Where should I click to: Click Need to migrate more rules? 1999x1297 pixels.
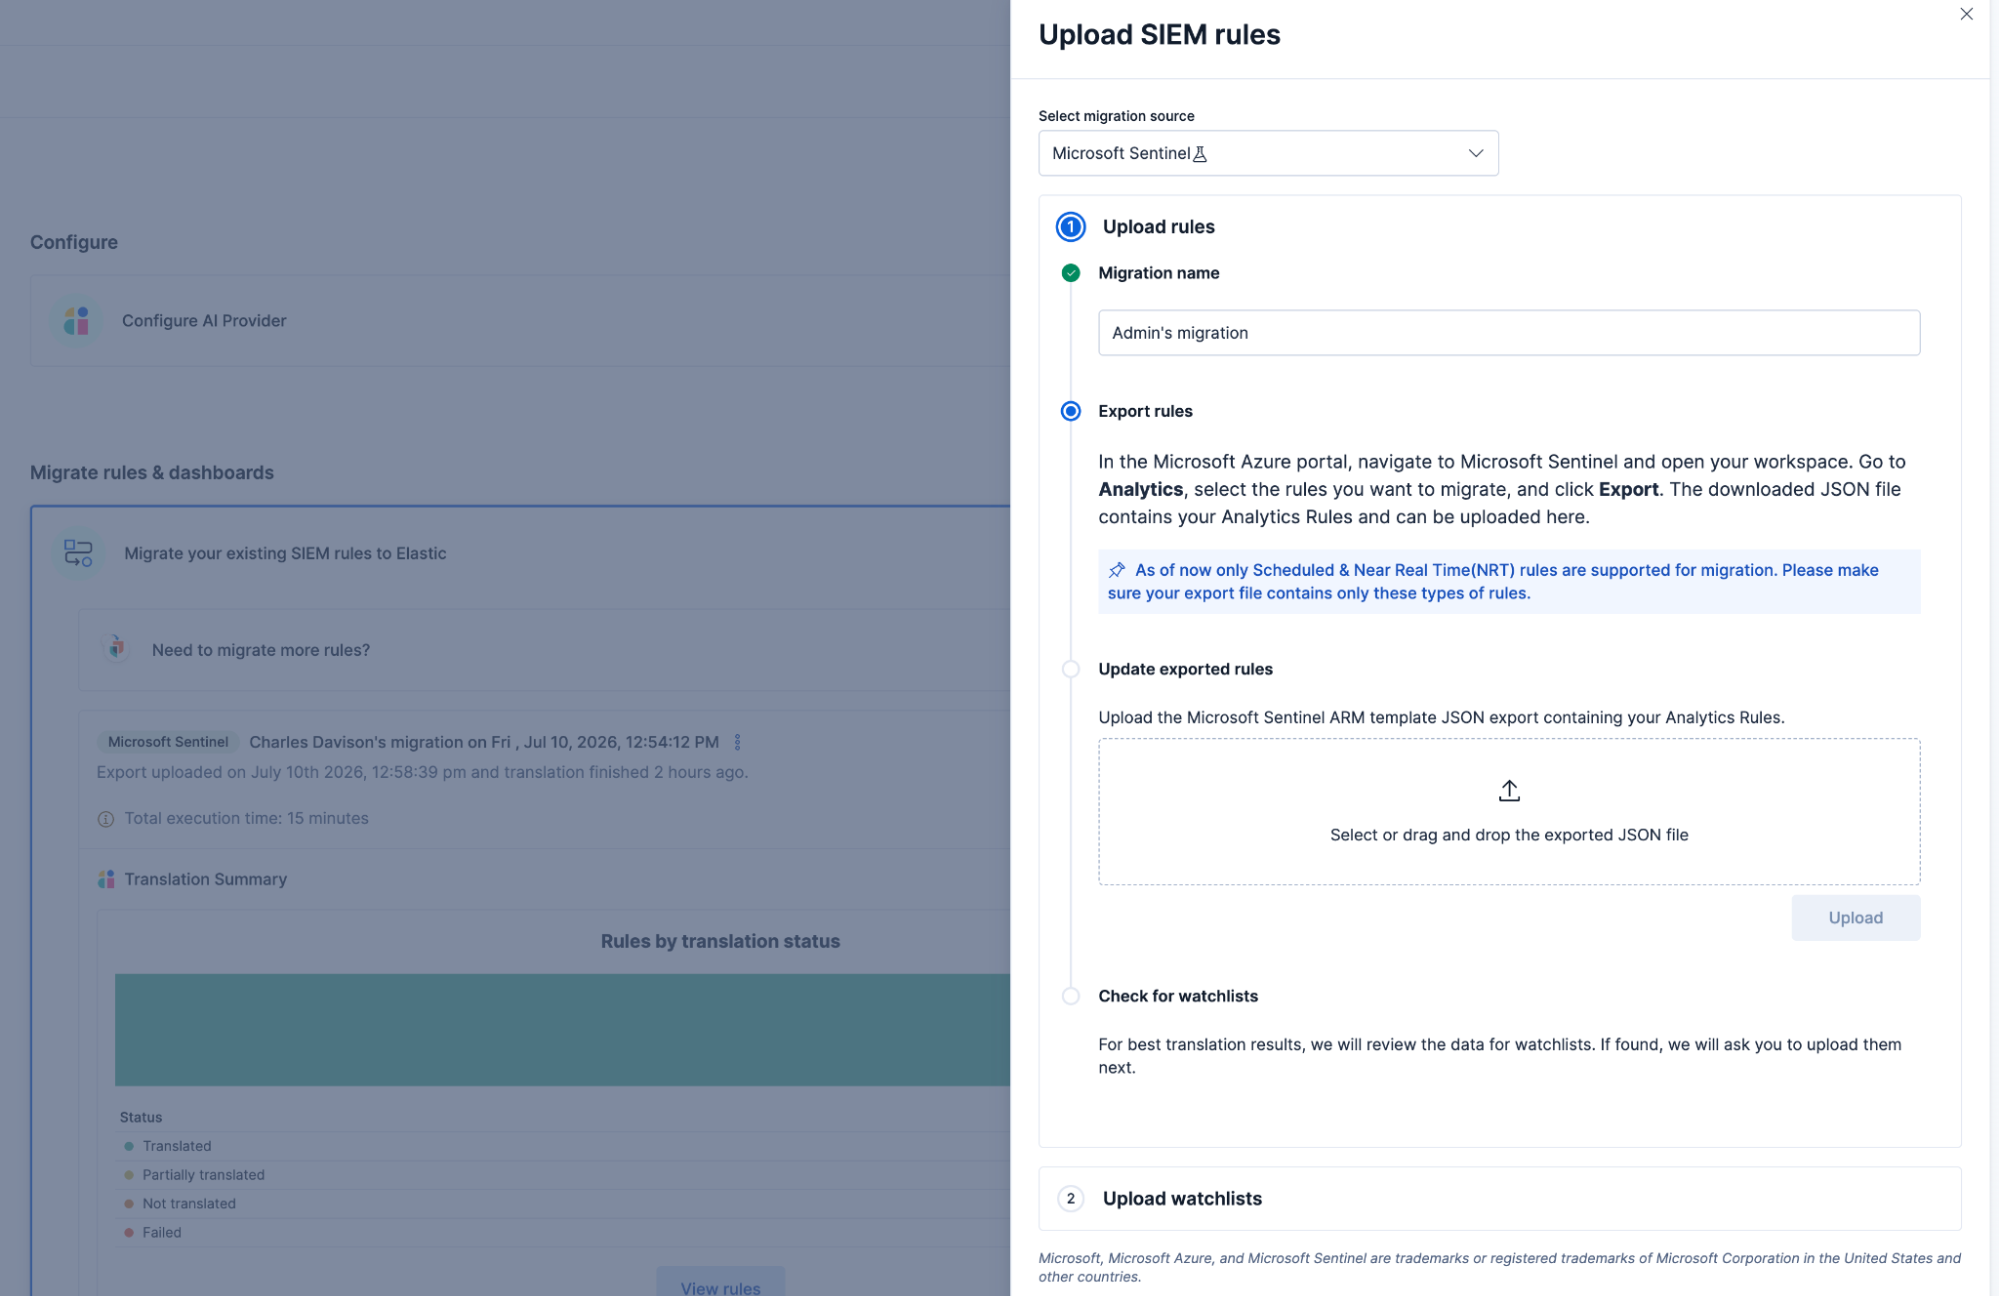pos(261,650)
